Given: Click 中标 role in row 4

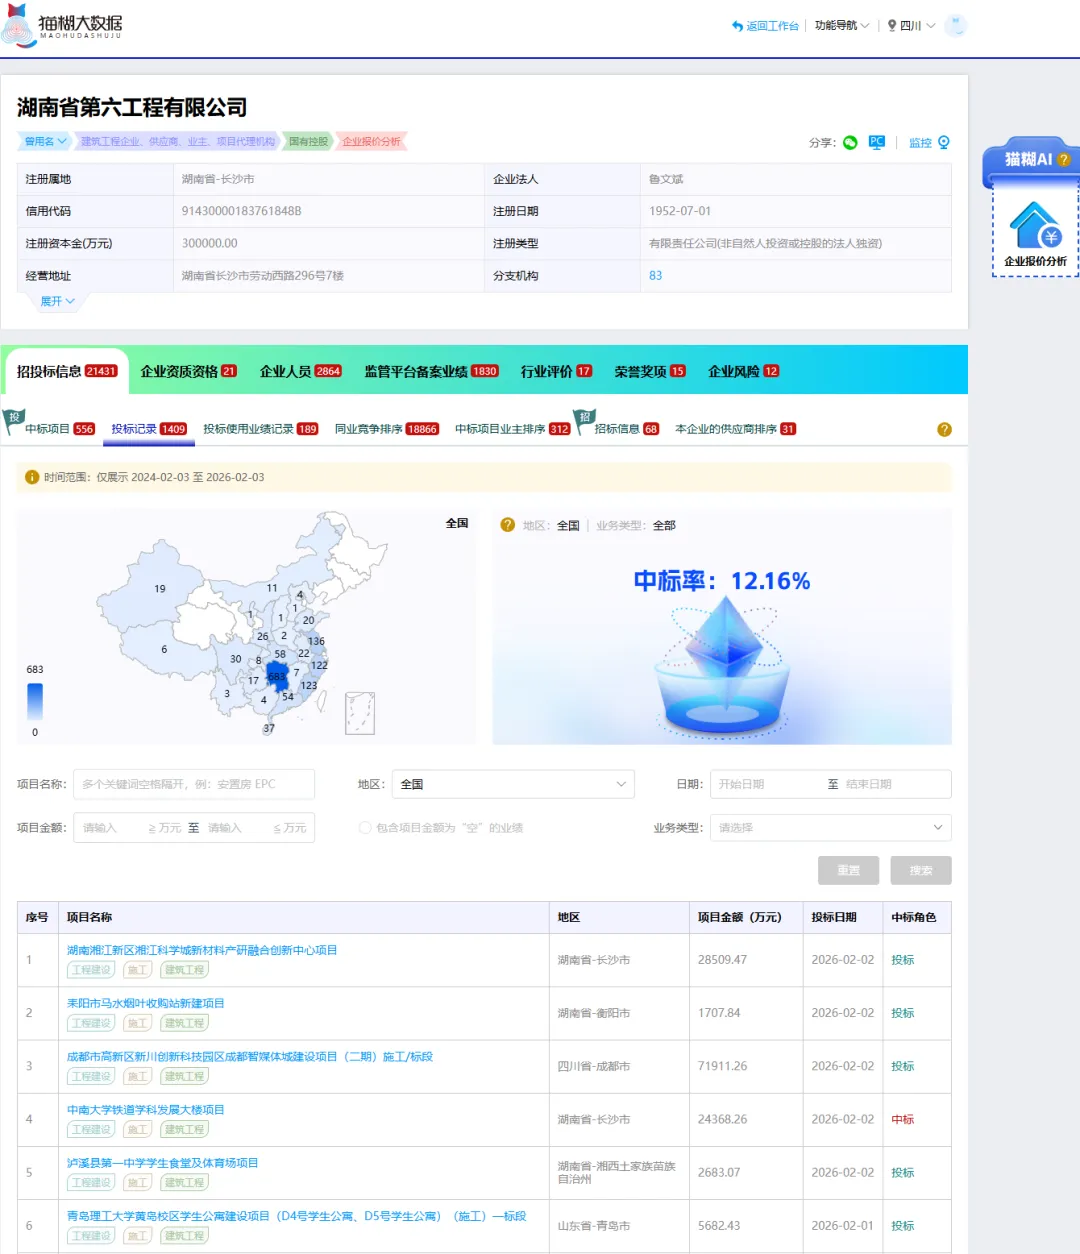Looking at the screenshot, I should click(903, 1119).
